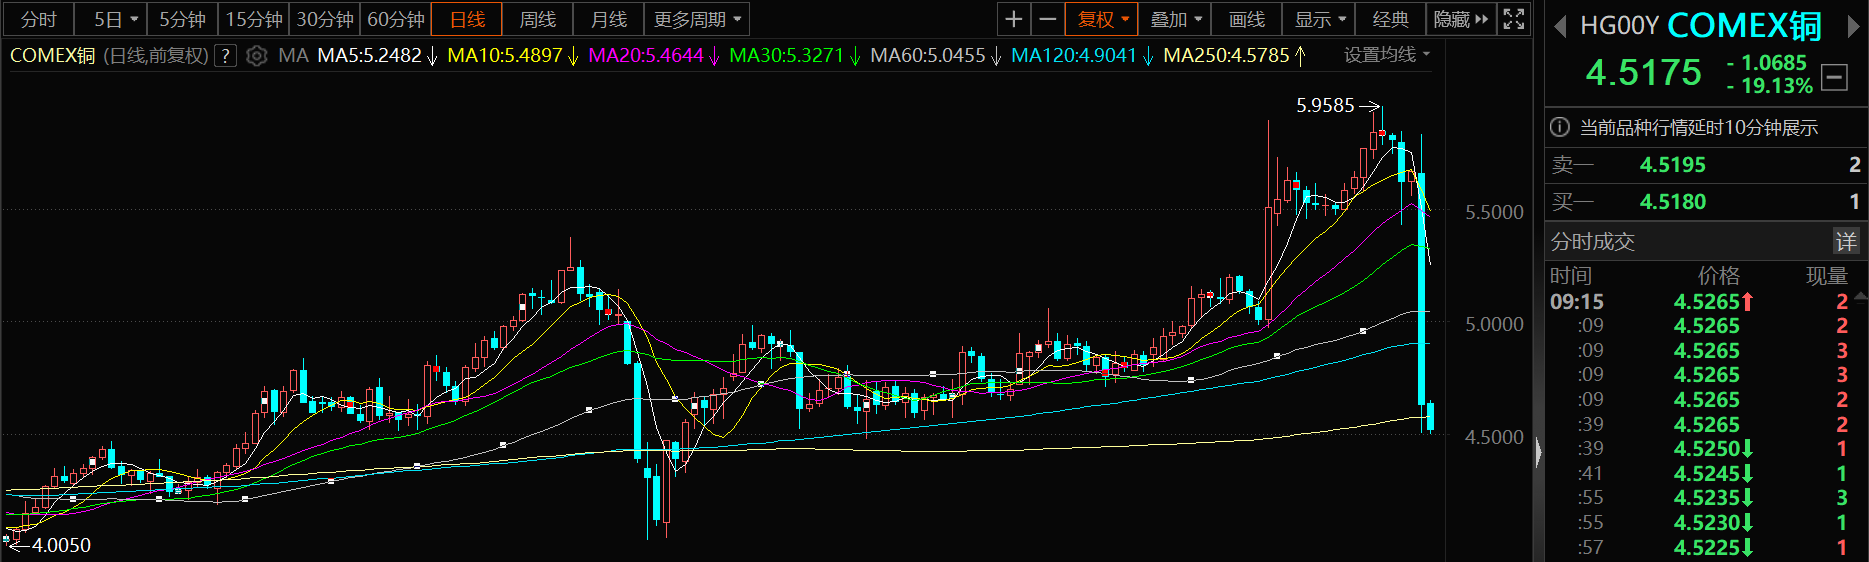The width and height of the screenshot is (1869, 562).
Task: Open 画线 drawing tools
Action: pyautogui.click(x=1246, y=19)
